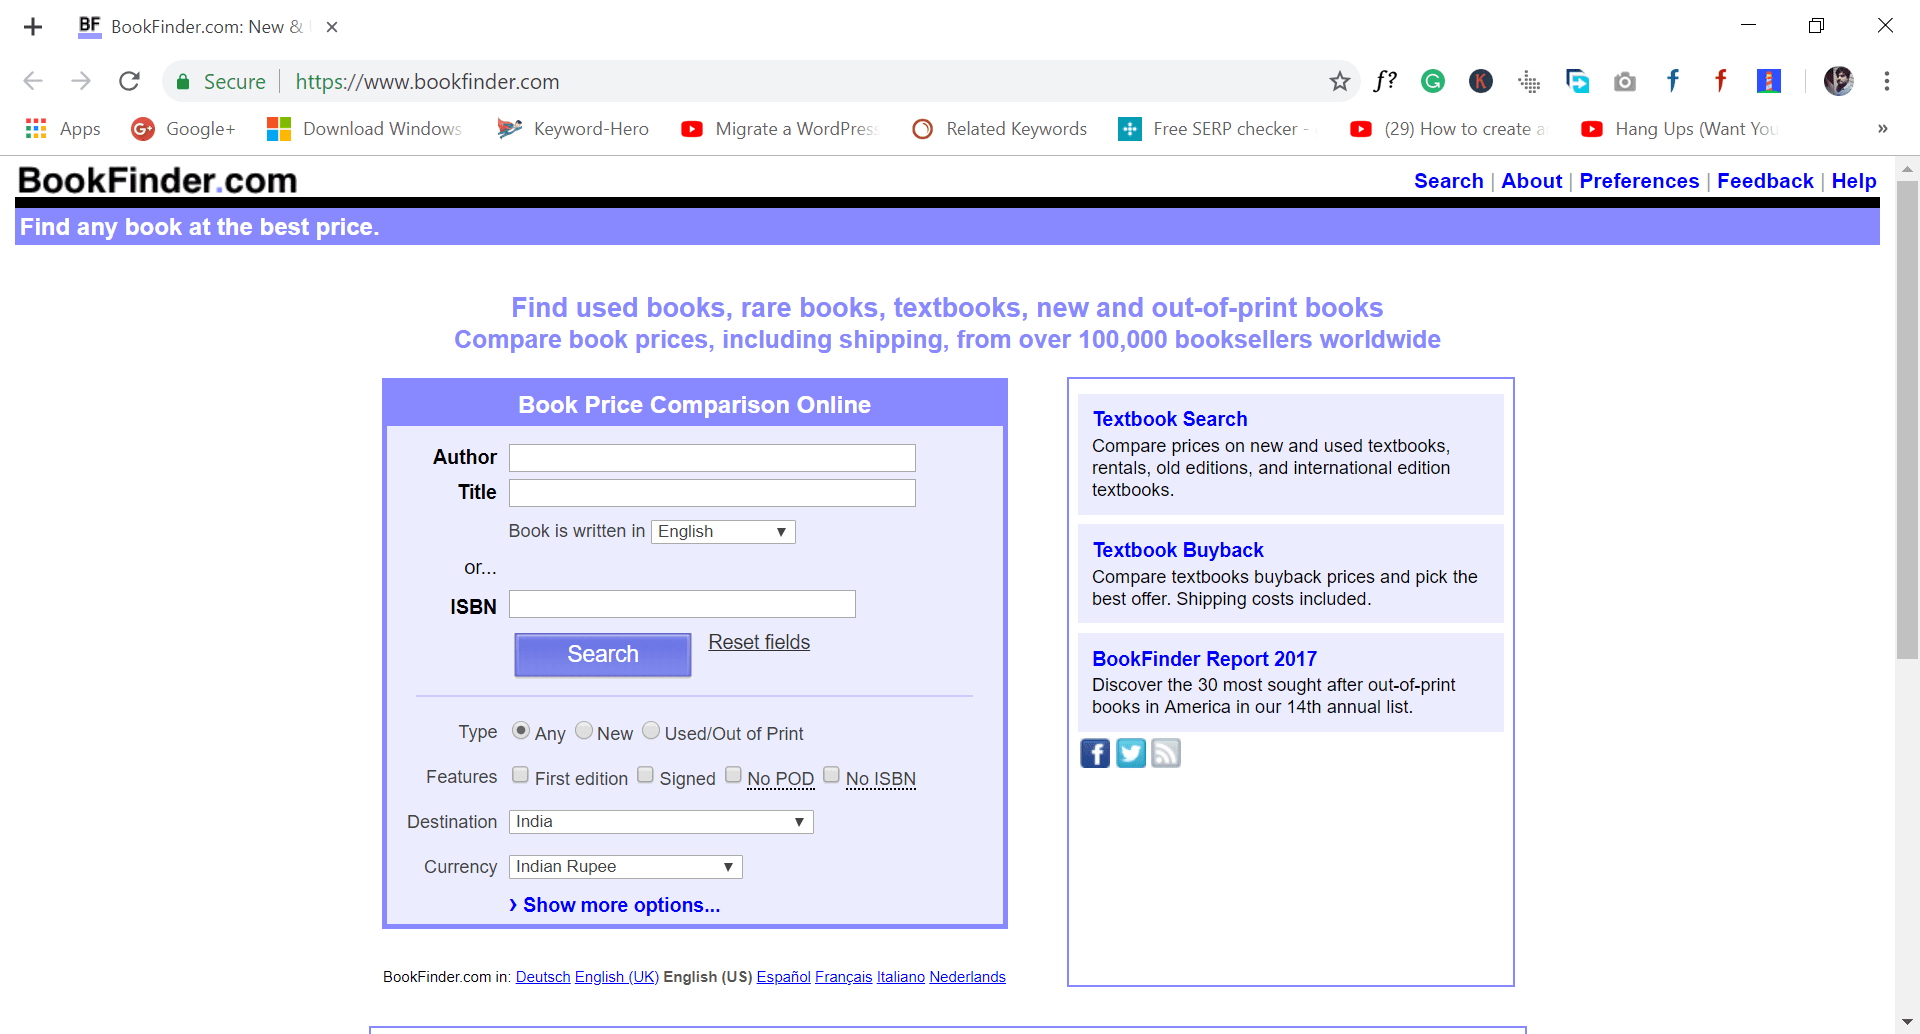Click the BookFinder.com logo
Screen dimensions: 1920x1034
pos(158,180)
